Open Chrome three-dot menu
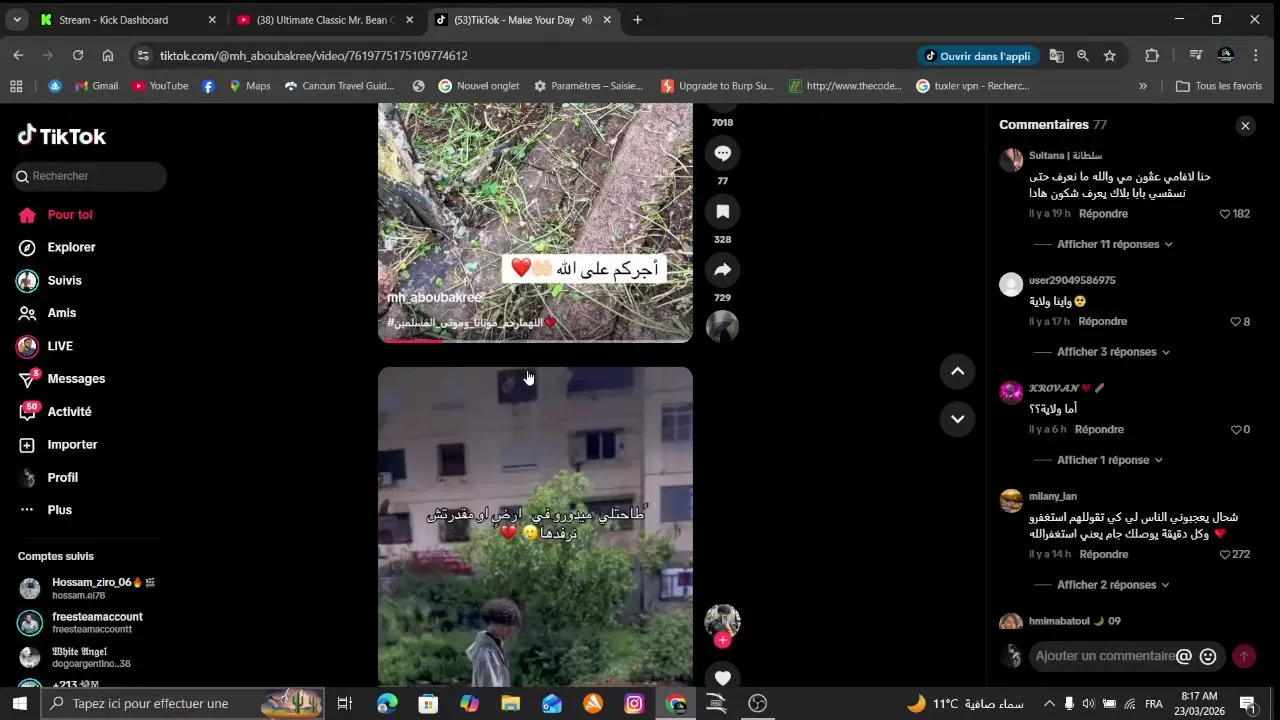 tap(1256, 56)
